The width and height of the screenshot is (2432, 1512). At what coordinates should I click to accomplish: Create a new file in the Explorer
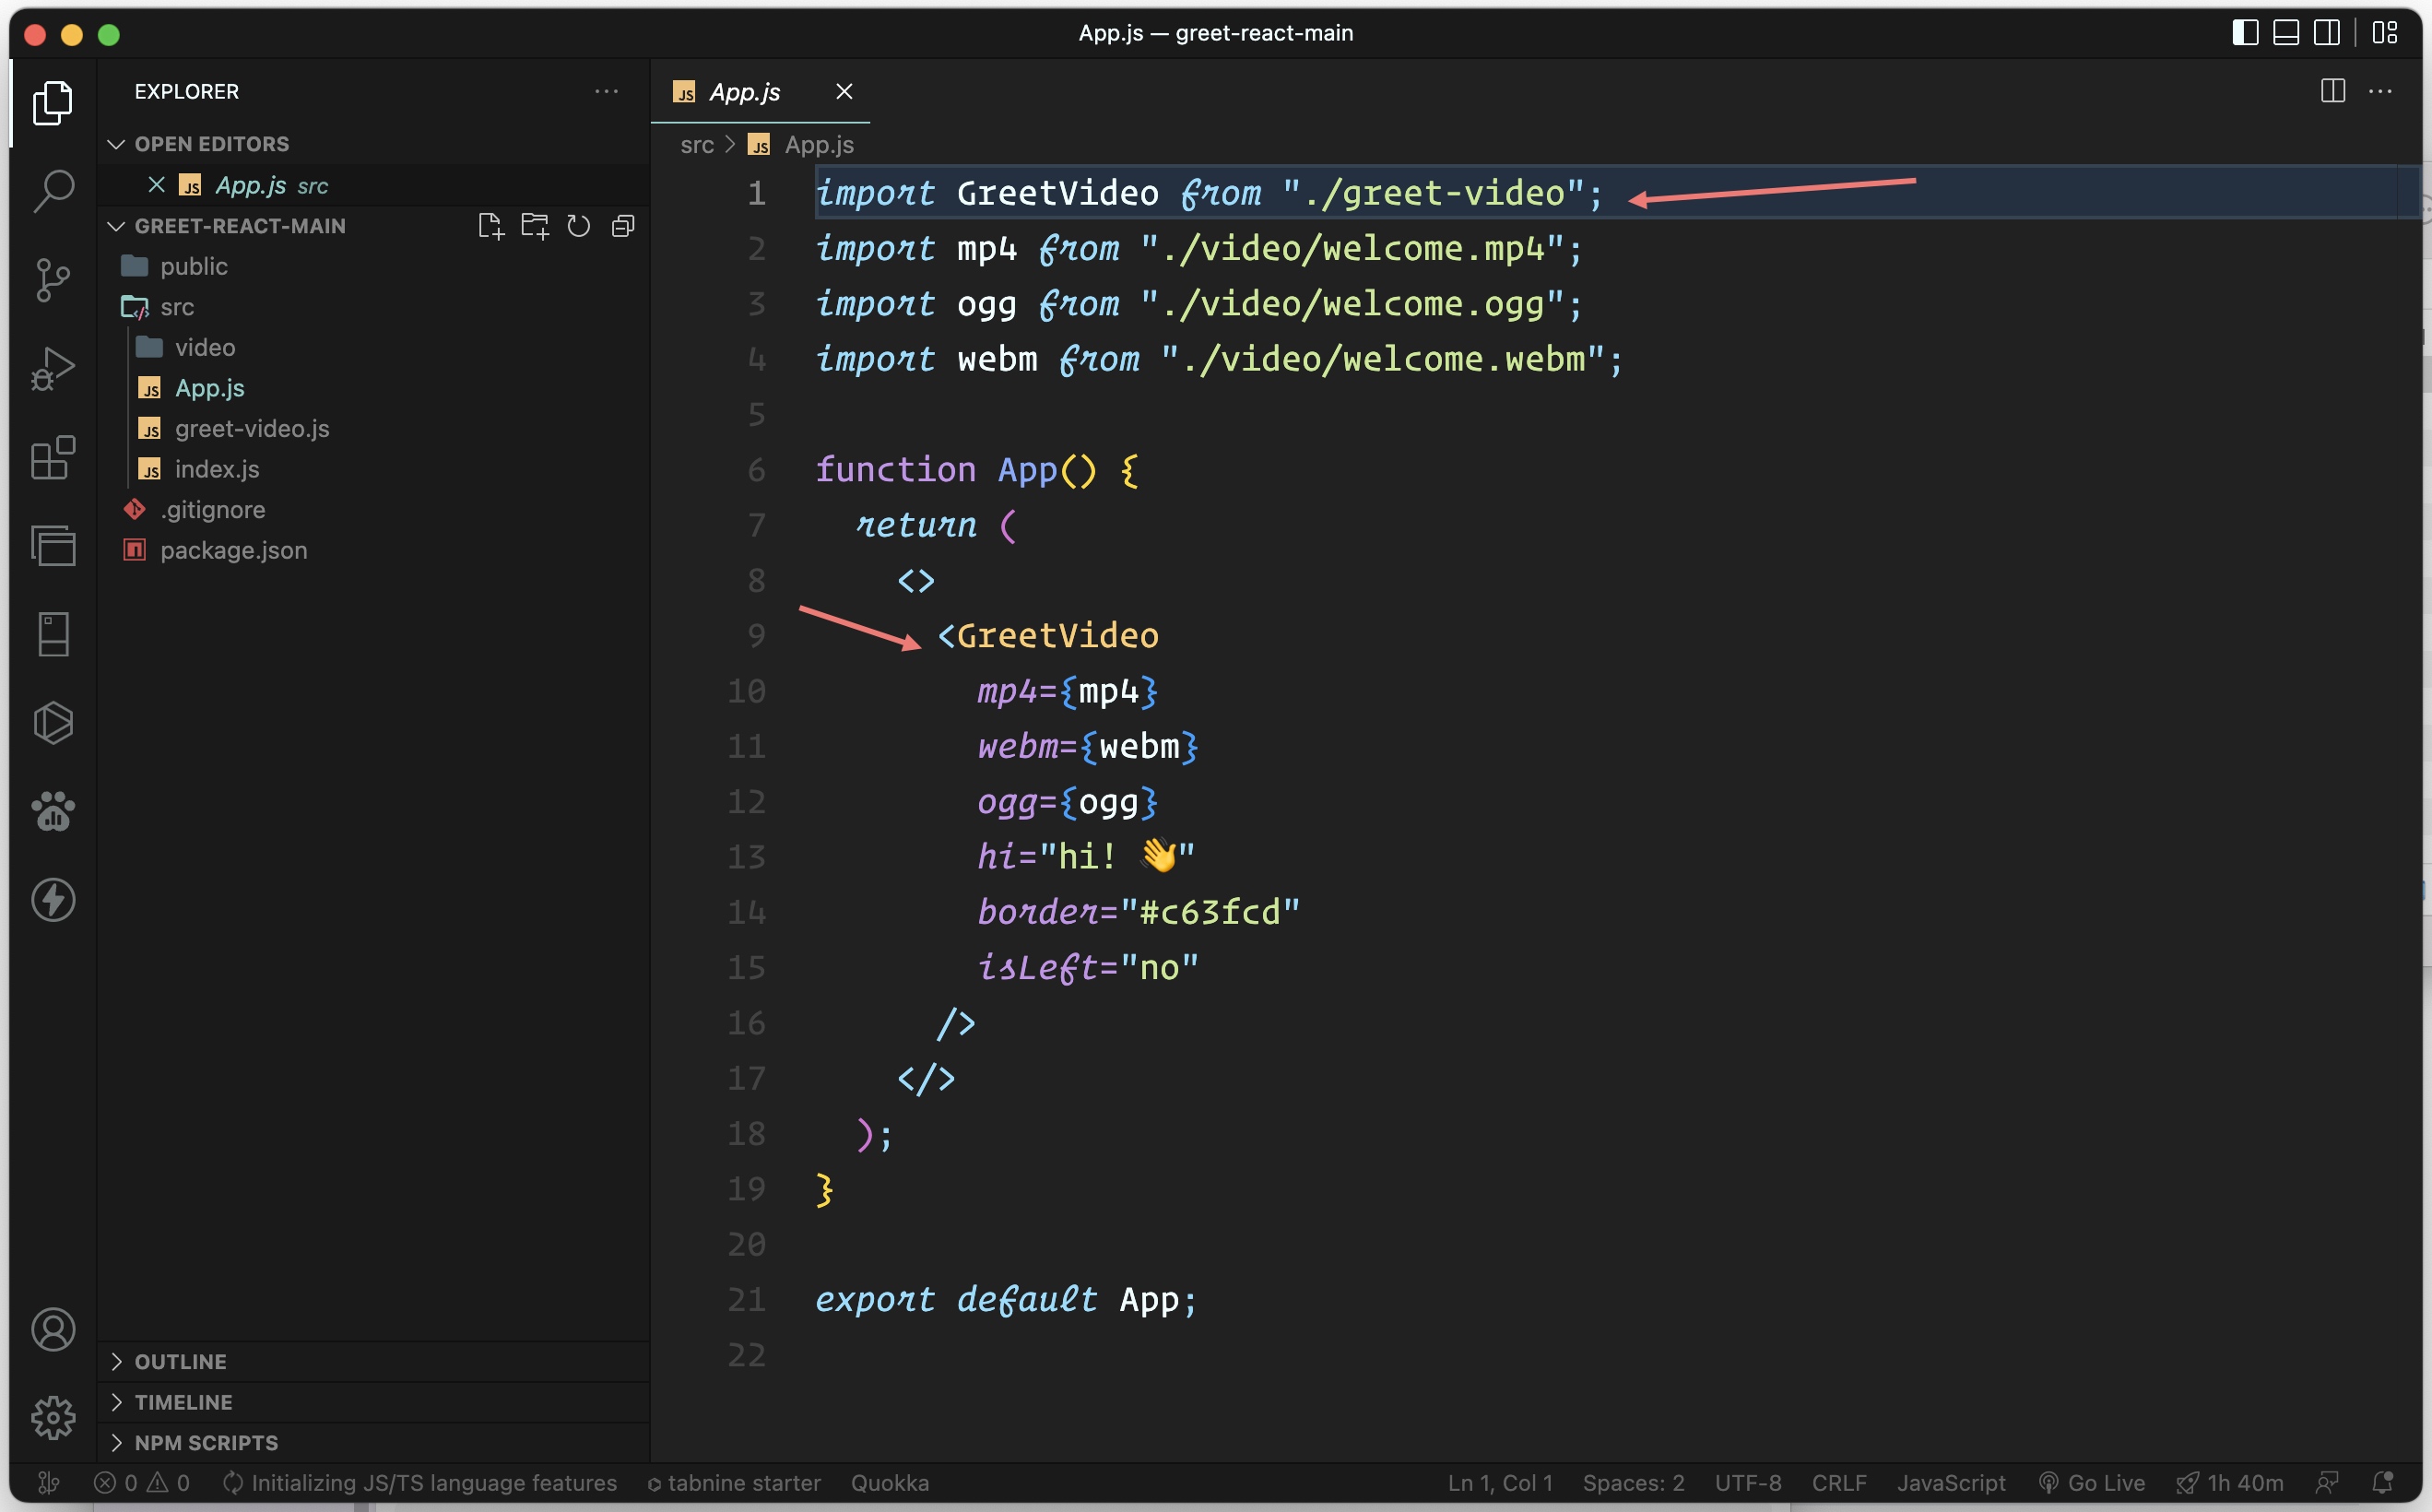tap(490, 225)
